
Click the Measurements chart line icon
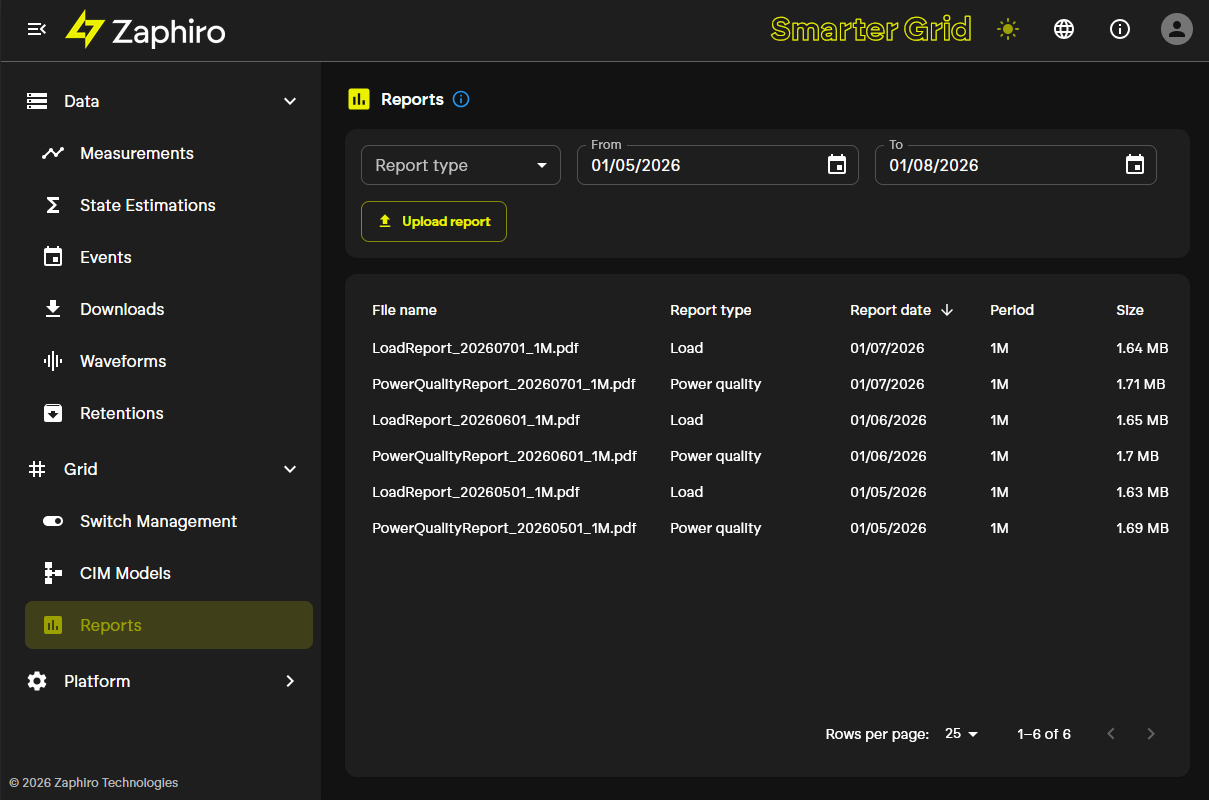[53, 153]
